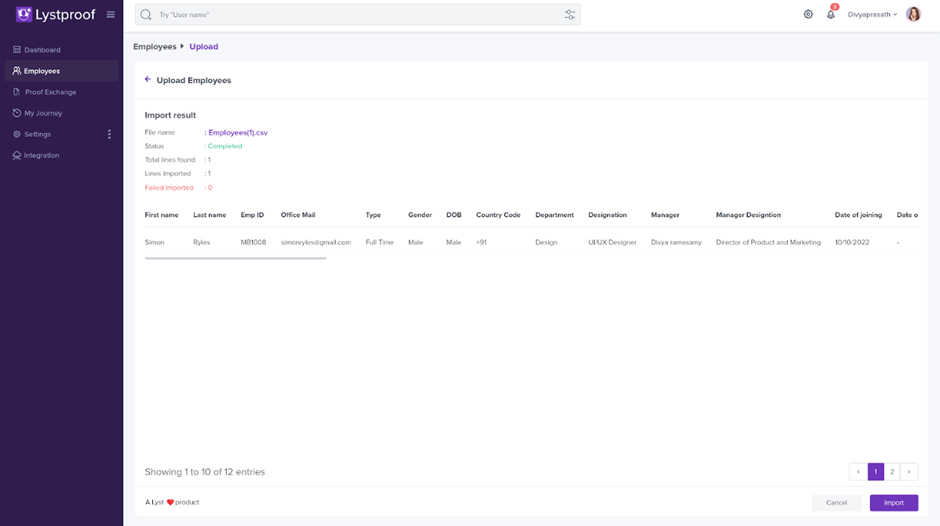Click the Lystproof logo
This screenshot has height=526, width=940.
58,15
